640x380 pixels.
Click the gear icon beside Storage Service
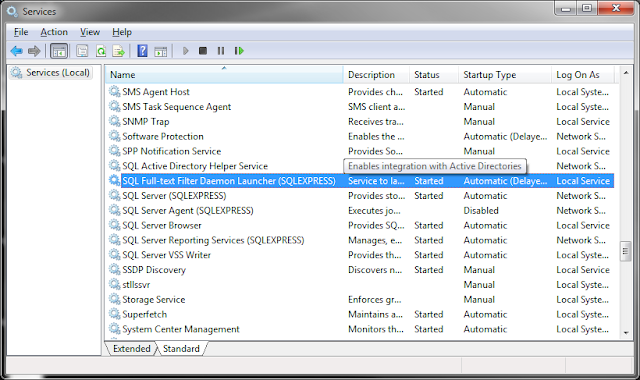pos(114,299)
